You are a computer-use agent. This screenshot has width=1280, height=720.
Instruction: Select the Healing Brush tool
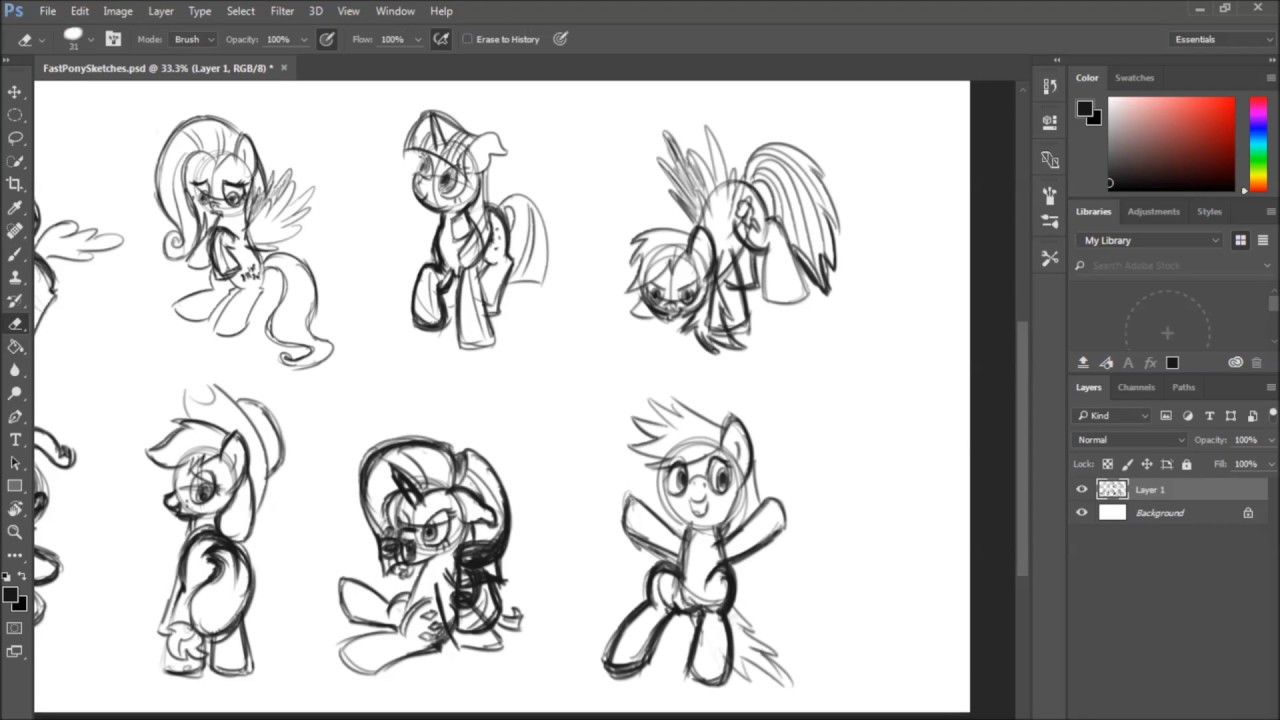pos(15,231)
